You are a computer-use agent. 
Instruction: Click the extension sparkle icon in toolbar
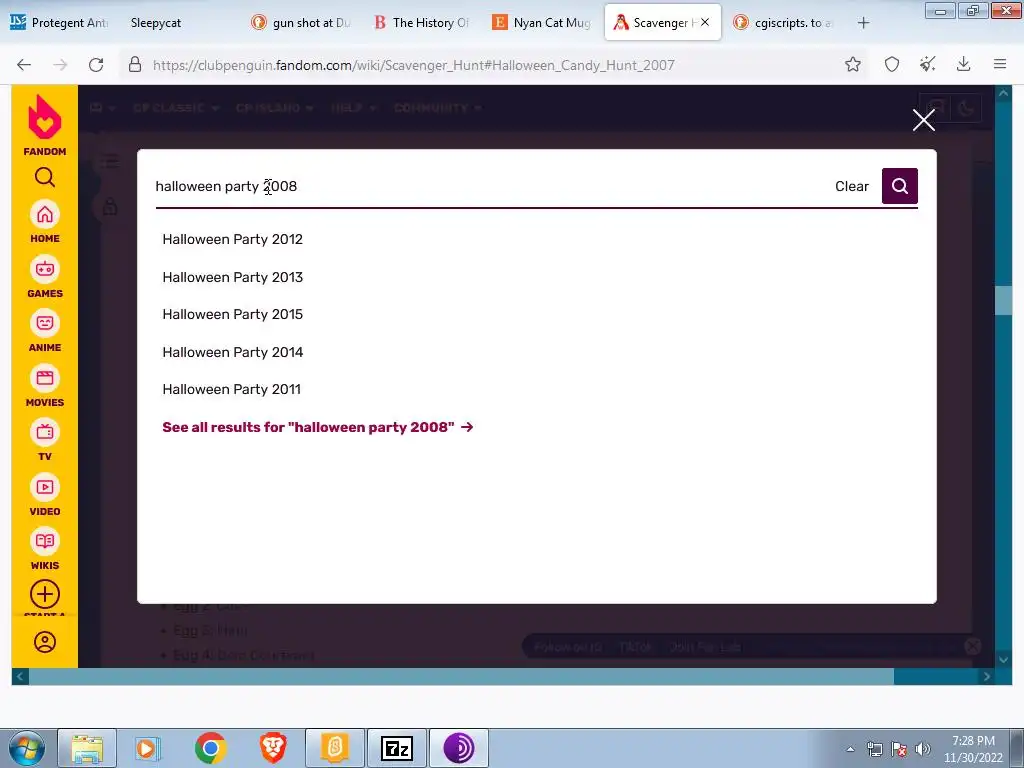point(927,64)
